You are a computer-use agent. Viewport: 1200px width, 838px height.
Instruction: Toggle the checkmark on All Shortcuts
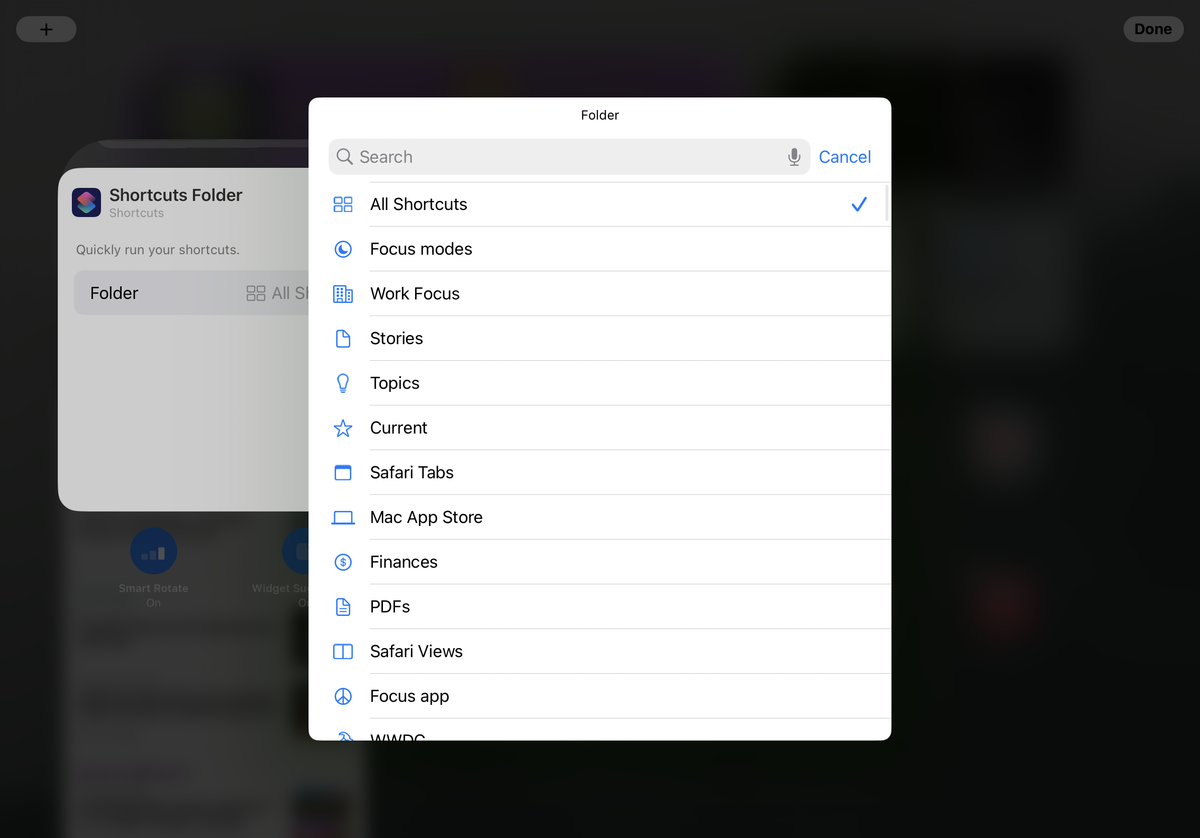(859, 204)
